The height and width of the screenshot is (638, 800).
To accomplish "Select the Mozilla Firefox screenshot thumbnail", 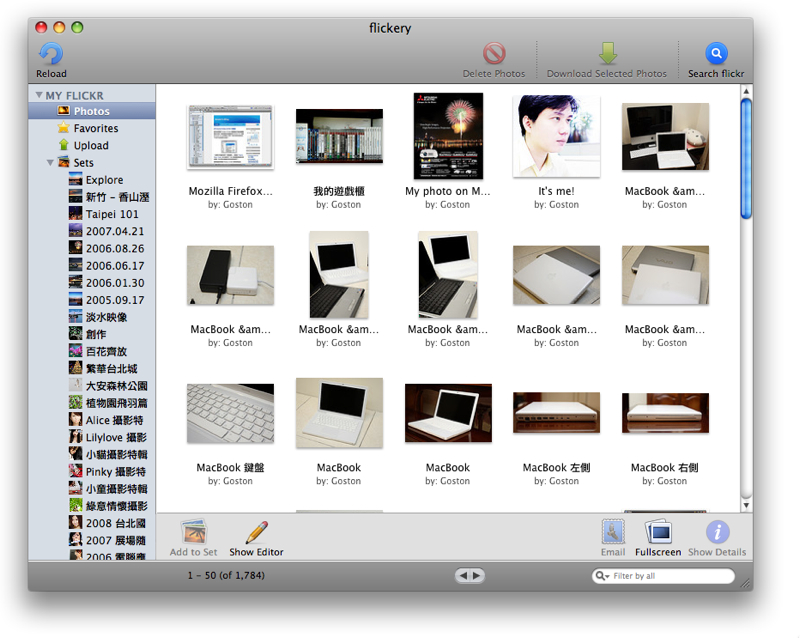I will click(x=231, y=137).
